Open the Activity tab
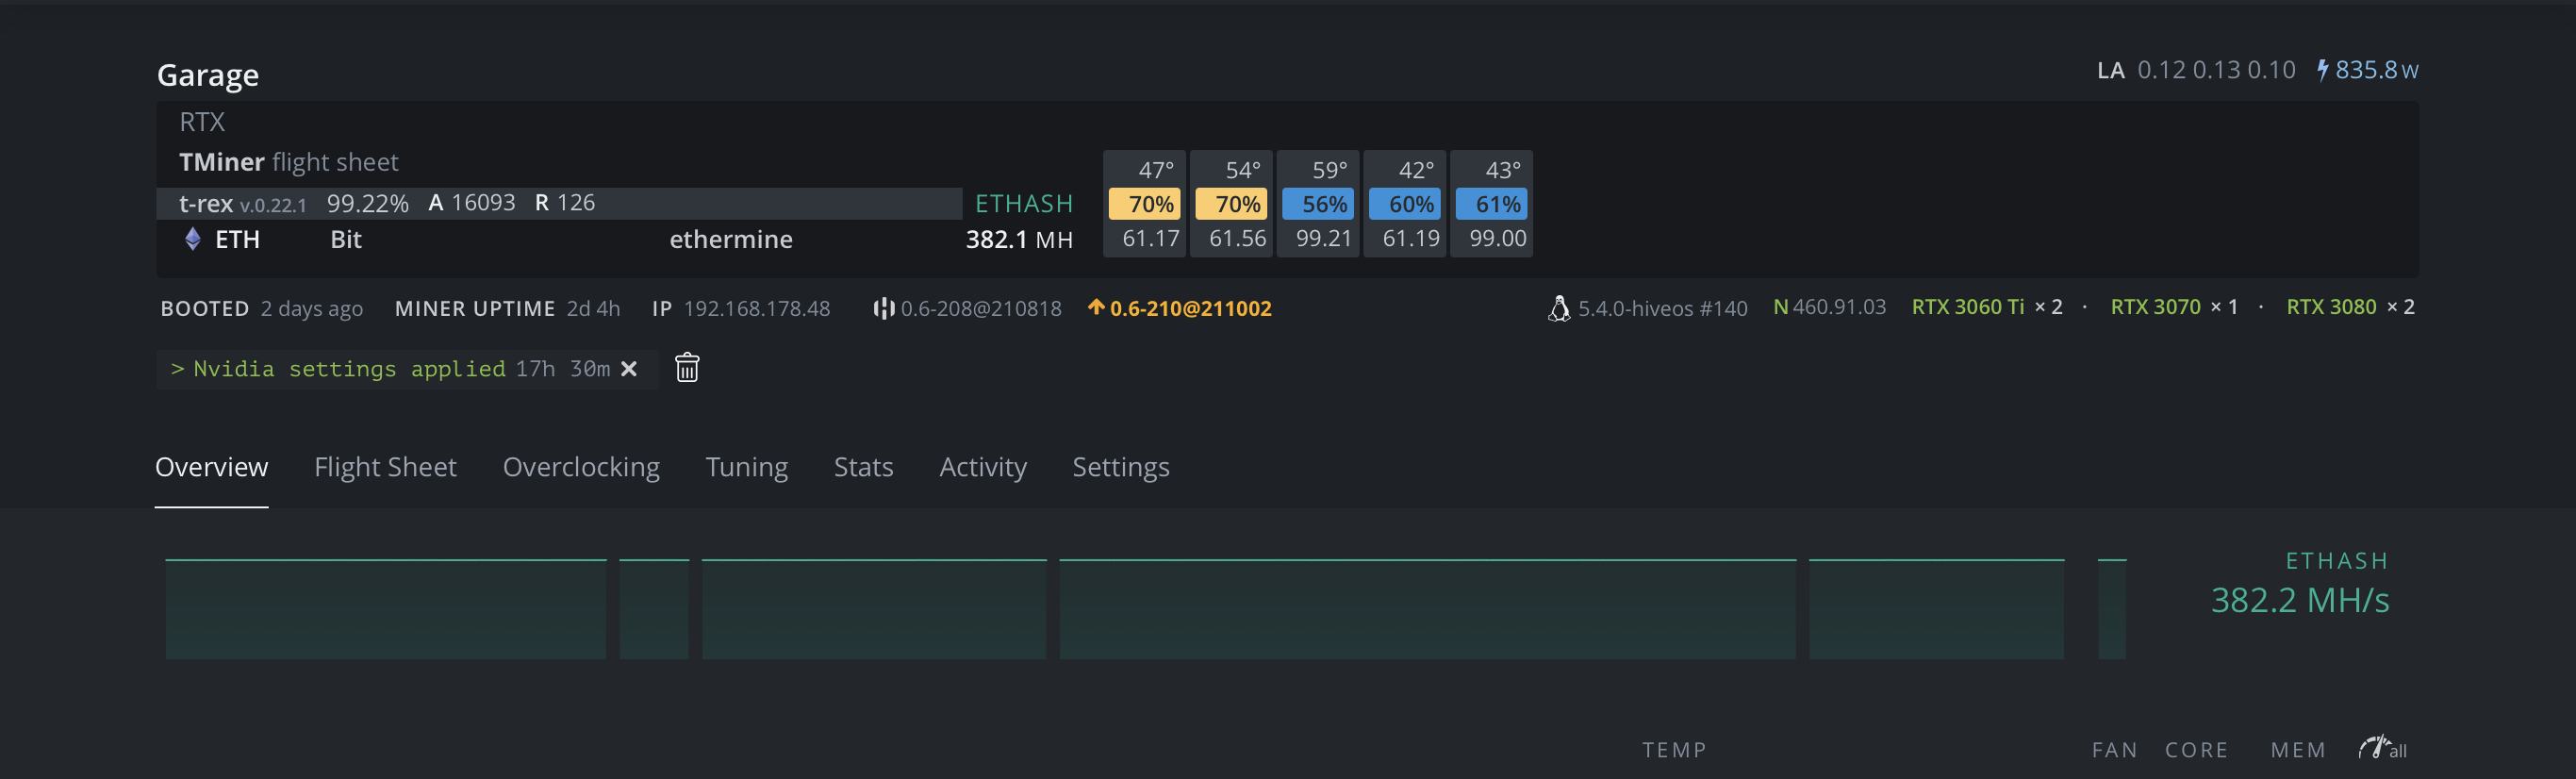Image resolution: width=2576 pixels, height=779 pixels. tap(983, 467)
